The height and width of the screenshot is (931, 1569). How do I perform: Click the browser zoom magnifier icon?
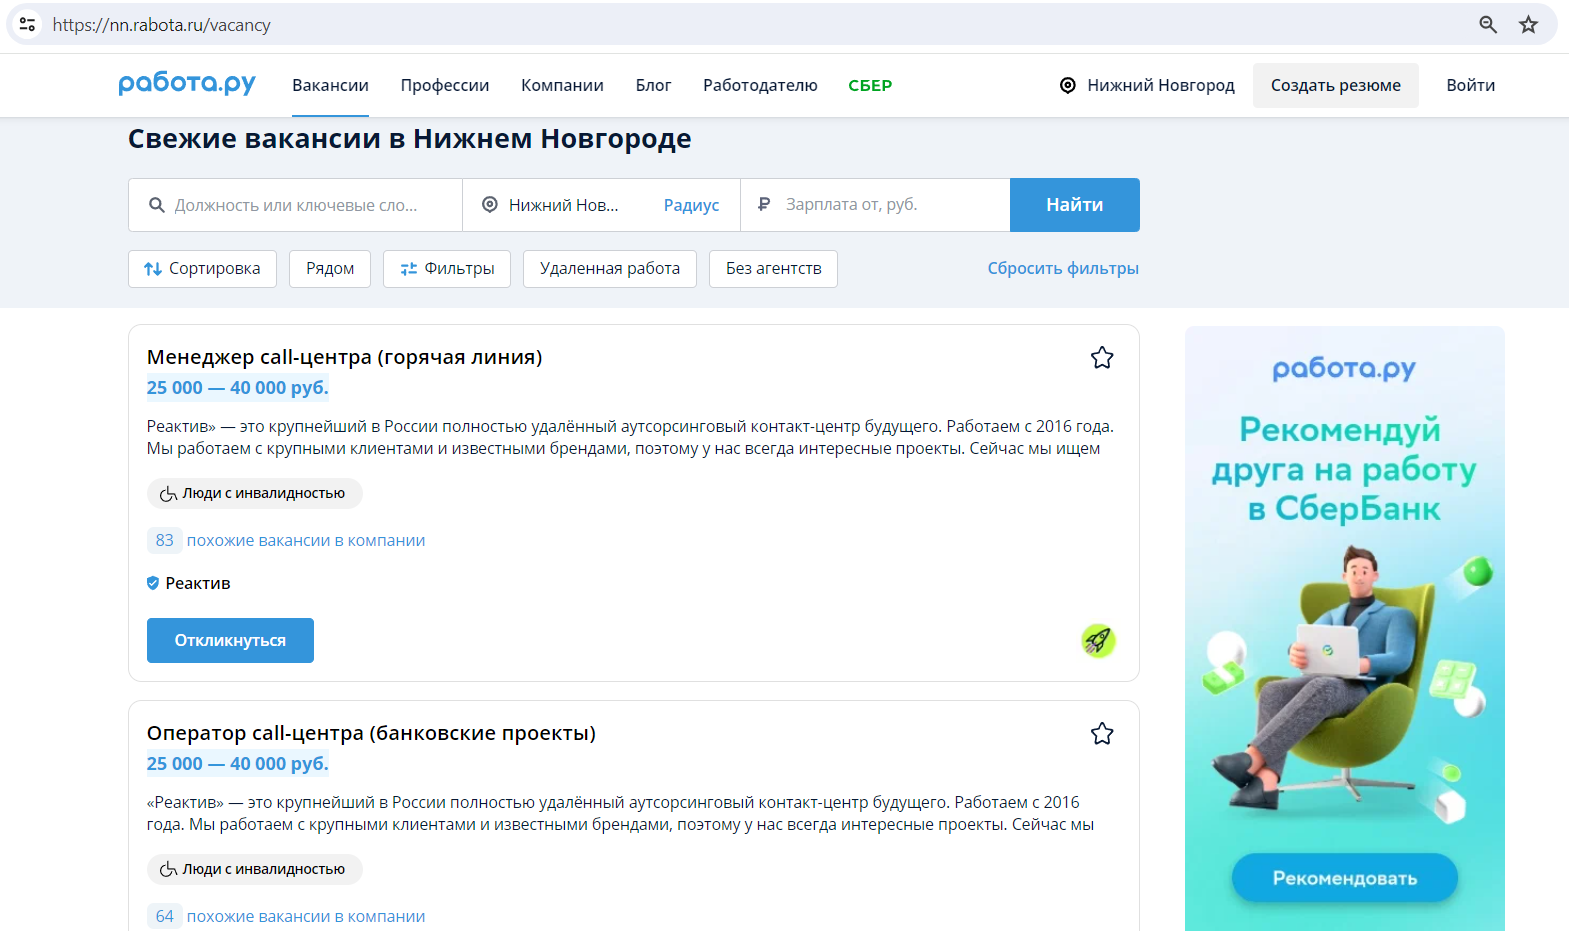click(x=1488, y=25)
